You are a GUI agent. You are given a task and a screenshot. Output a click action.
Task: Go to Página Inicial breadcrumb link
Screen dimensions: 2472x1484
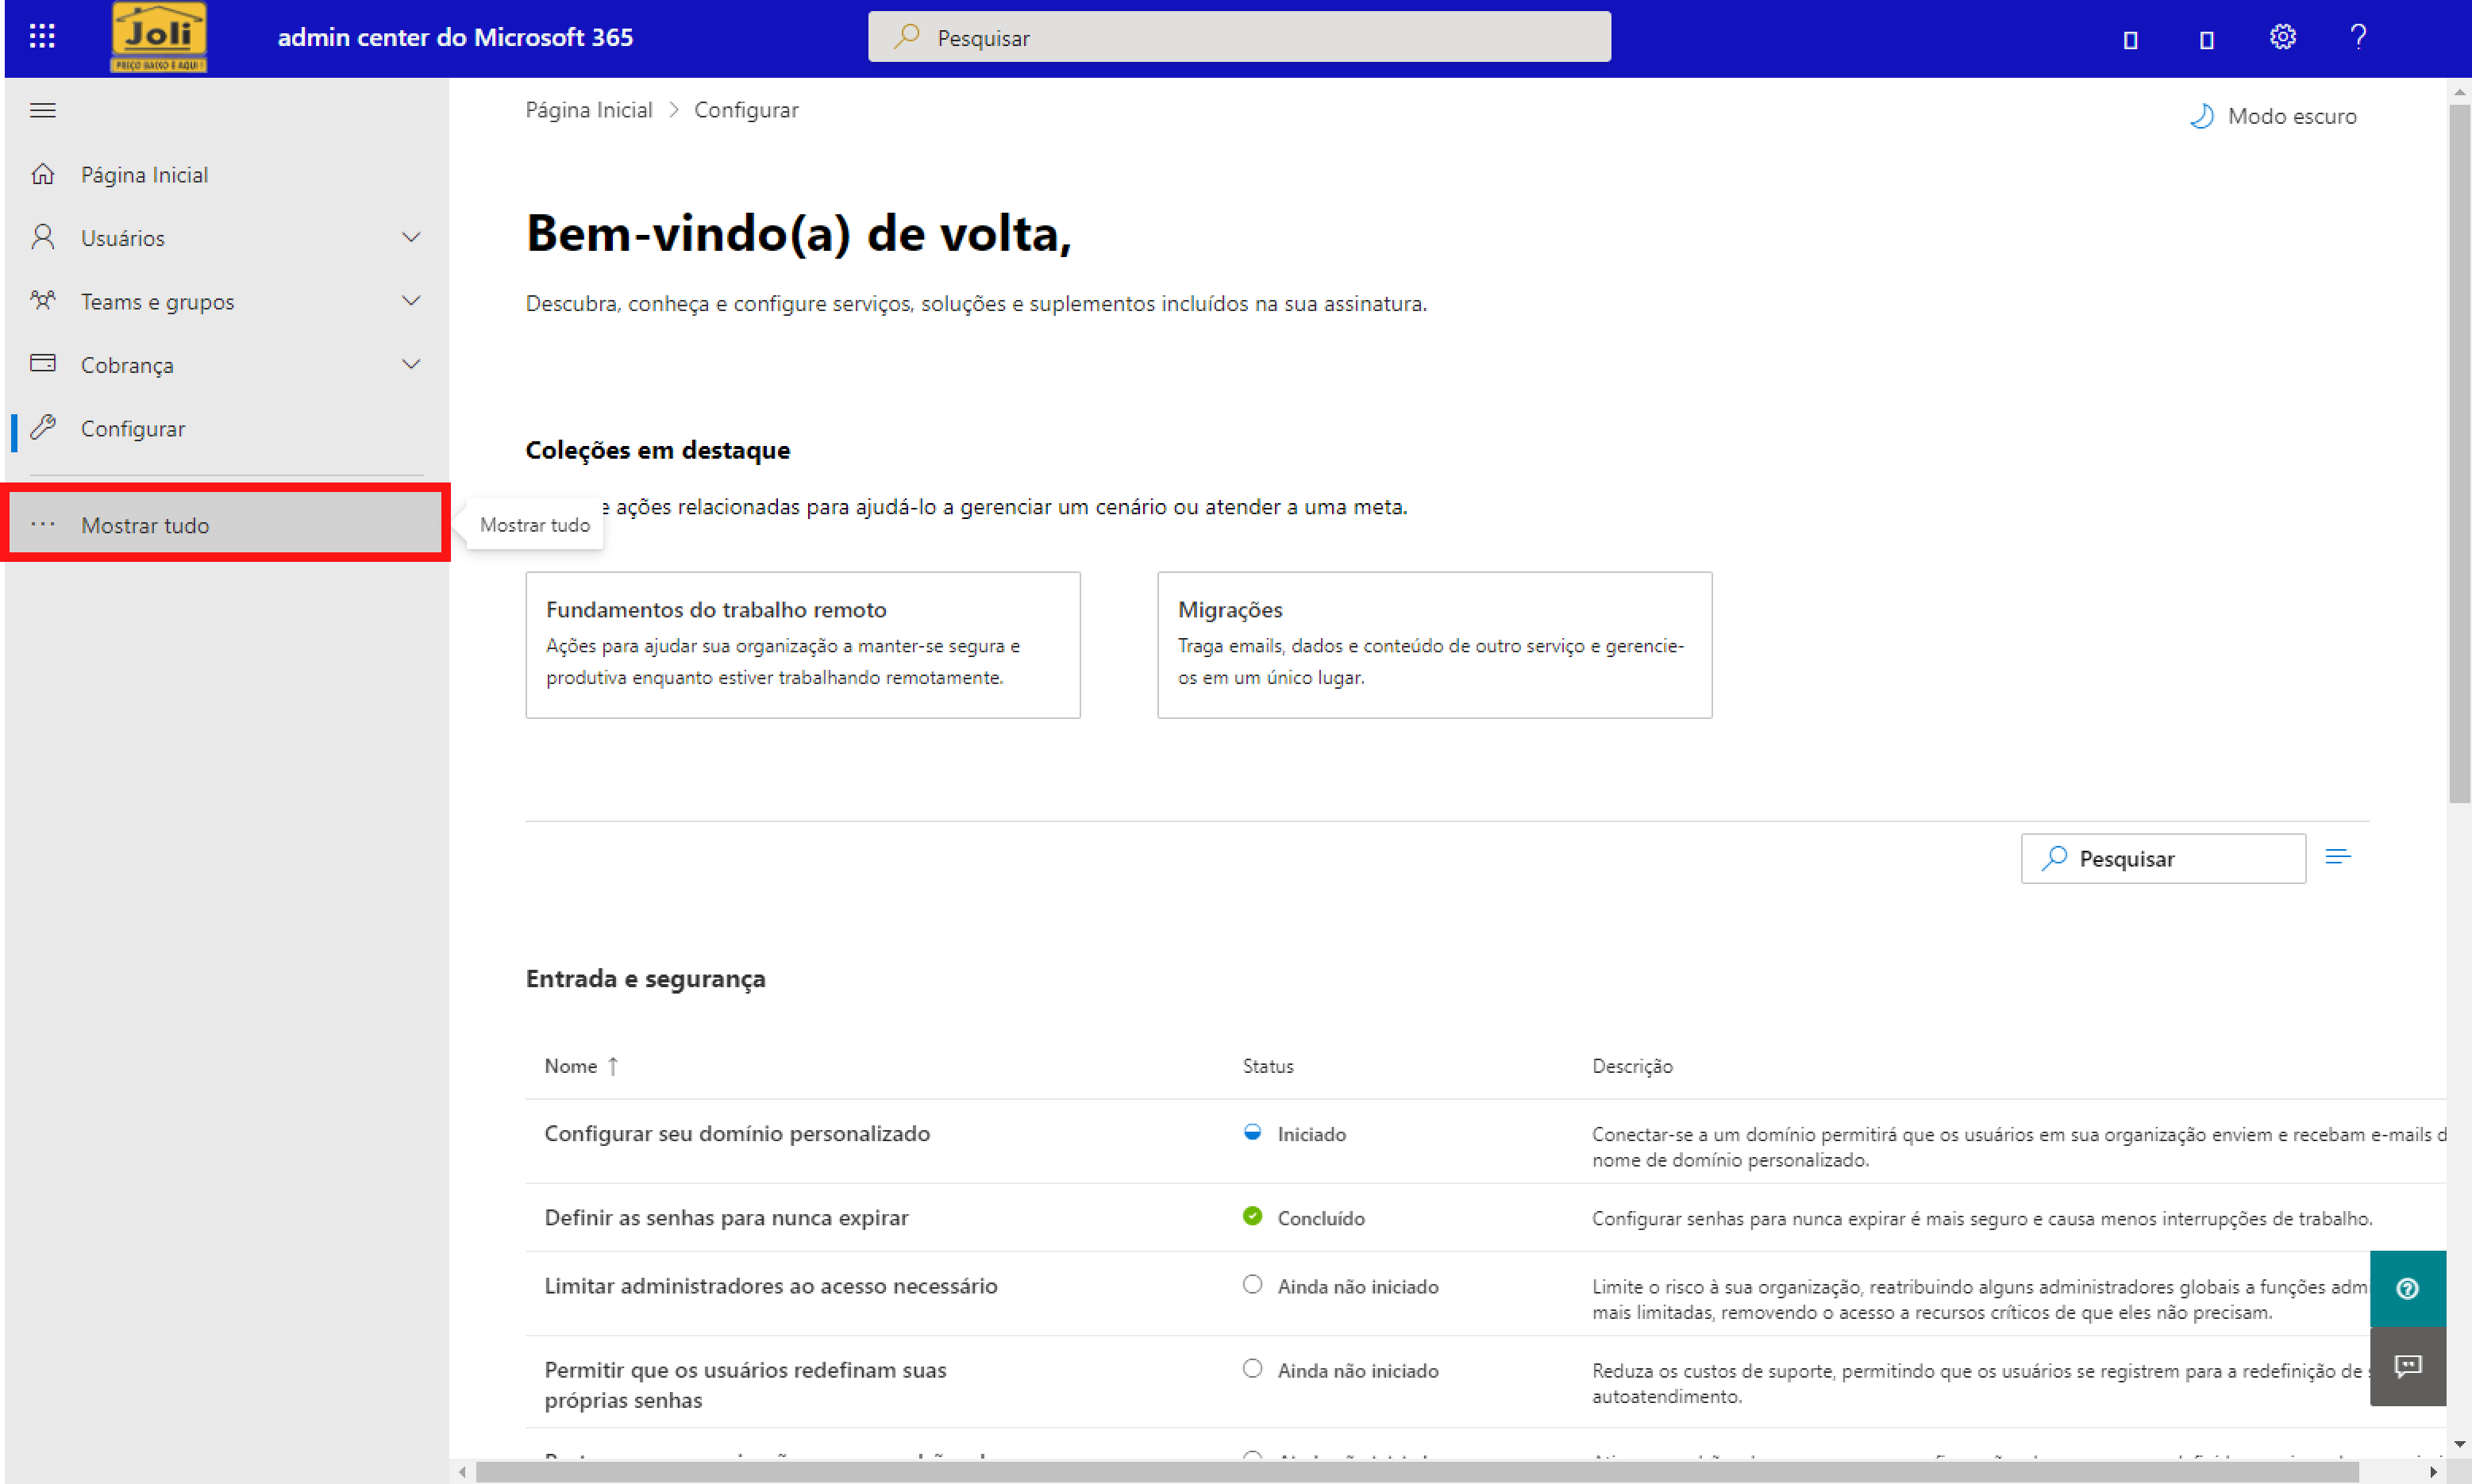click(x=589, y=110)
